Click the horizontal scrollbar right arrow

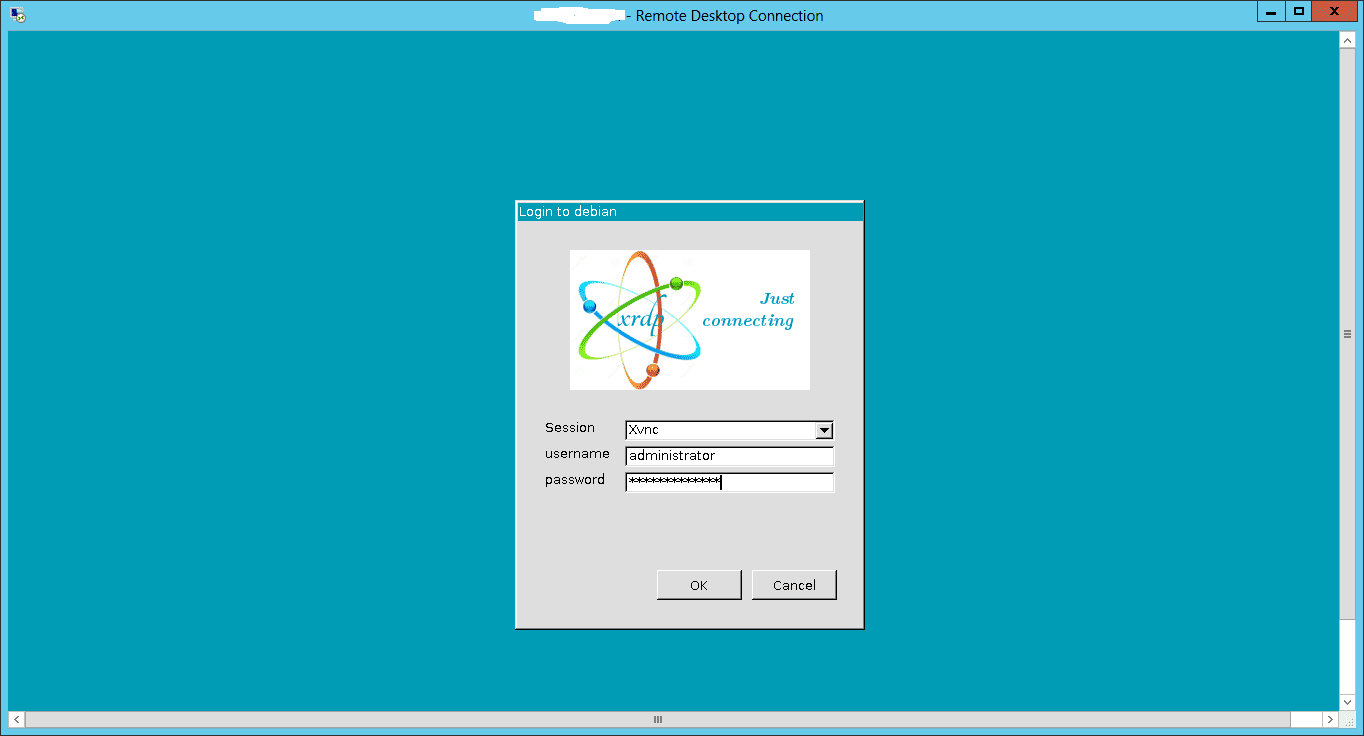coord(1330,719)
